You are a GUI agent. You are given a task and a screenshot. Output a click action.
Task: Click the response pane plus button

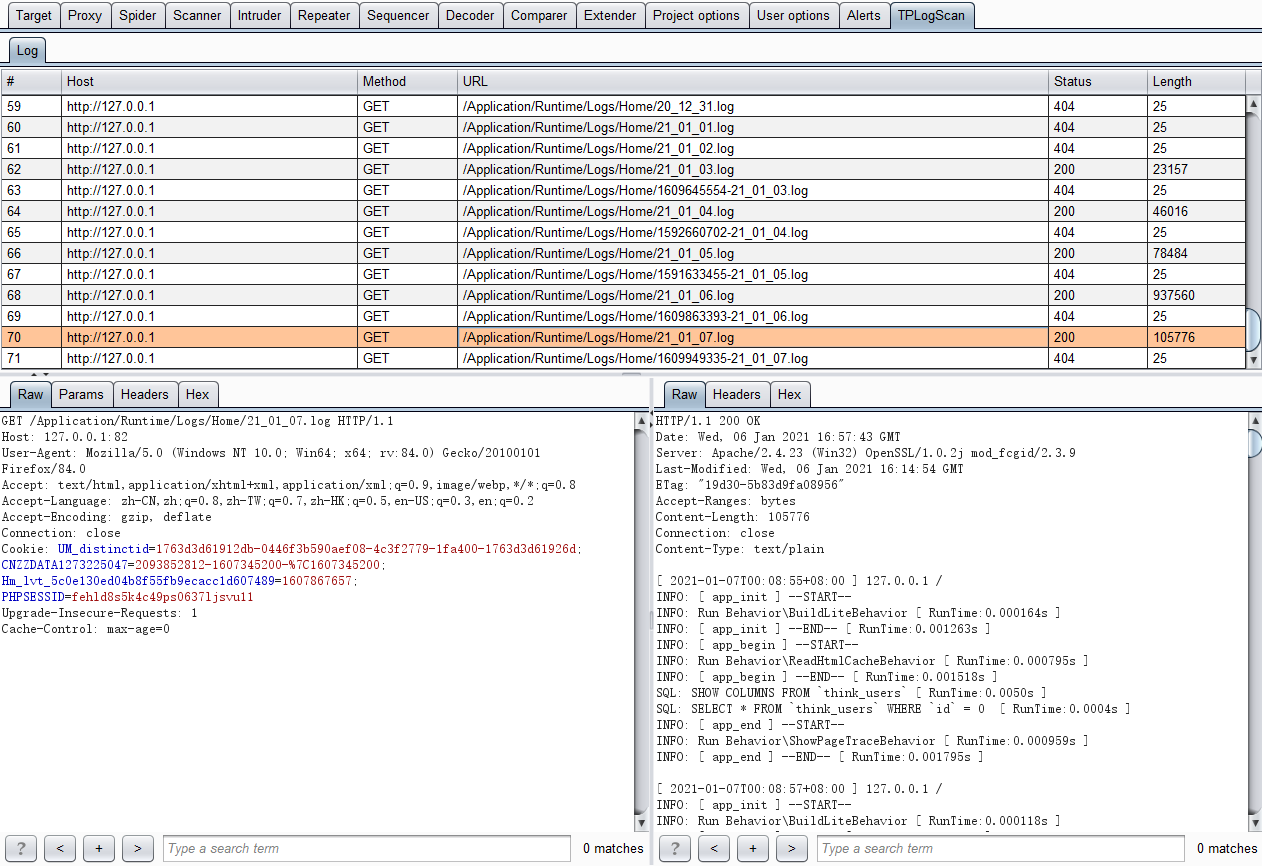coord(753,848)
